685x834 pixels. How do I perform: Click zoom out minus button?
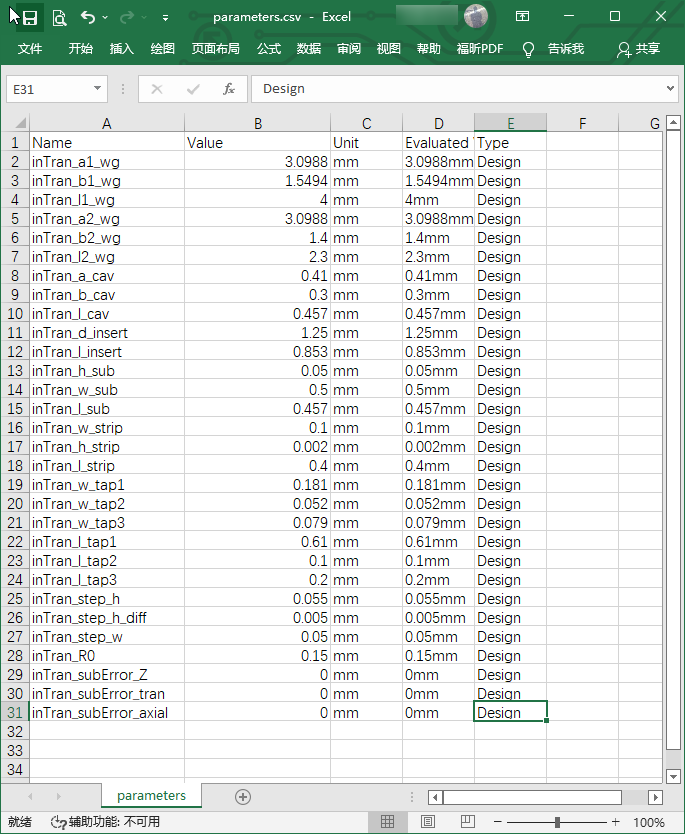click(x=498, y=822)
